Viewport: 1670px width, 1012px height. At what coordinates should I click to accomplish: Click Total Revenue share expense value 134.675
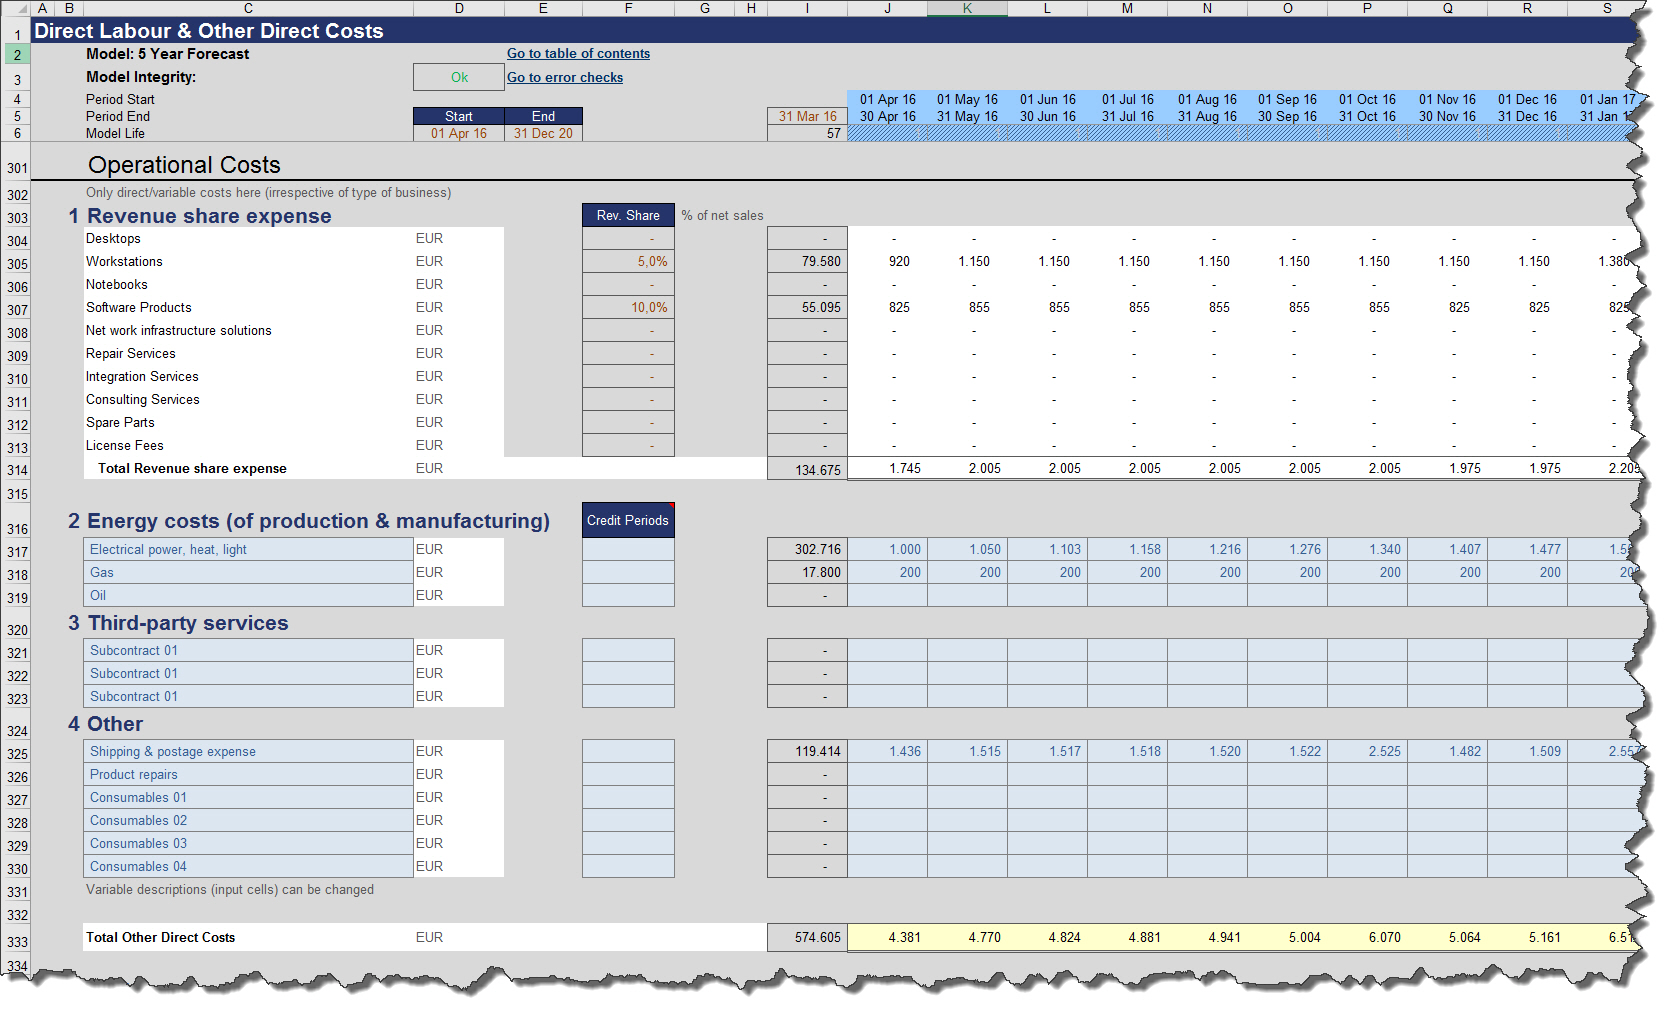807,470
